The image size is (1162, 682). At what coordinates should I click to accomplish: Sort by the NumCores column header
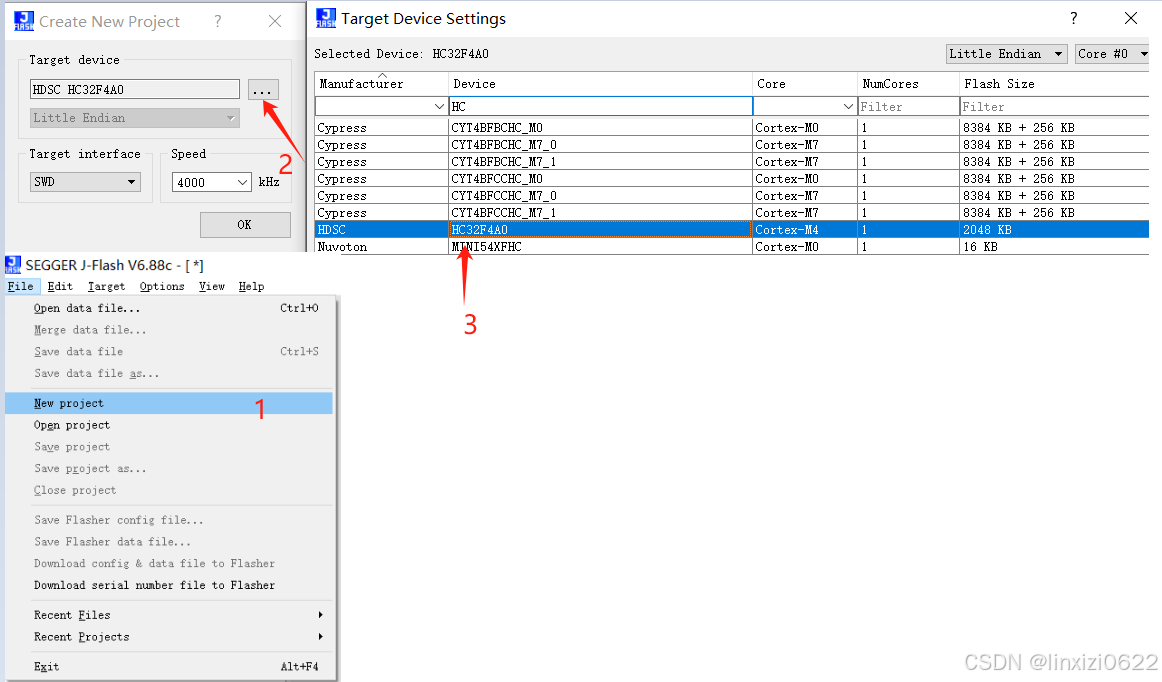click(x=909, y=84)
